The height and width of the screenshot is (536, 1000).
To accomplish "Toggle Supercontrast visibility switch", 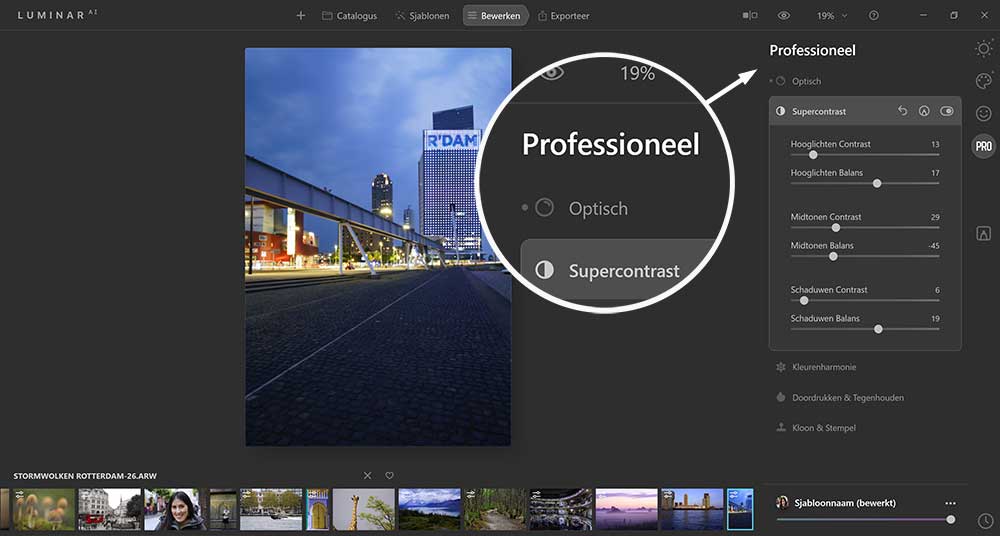I will [947, 111].
